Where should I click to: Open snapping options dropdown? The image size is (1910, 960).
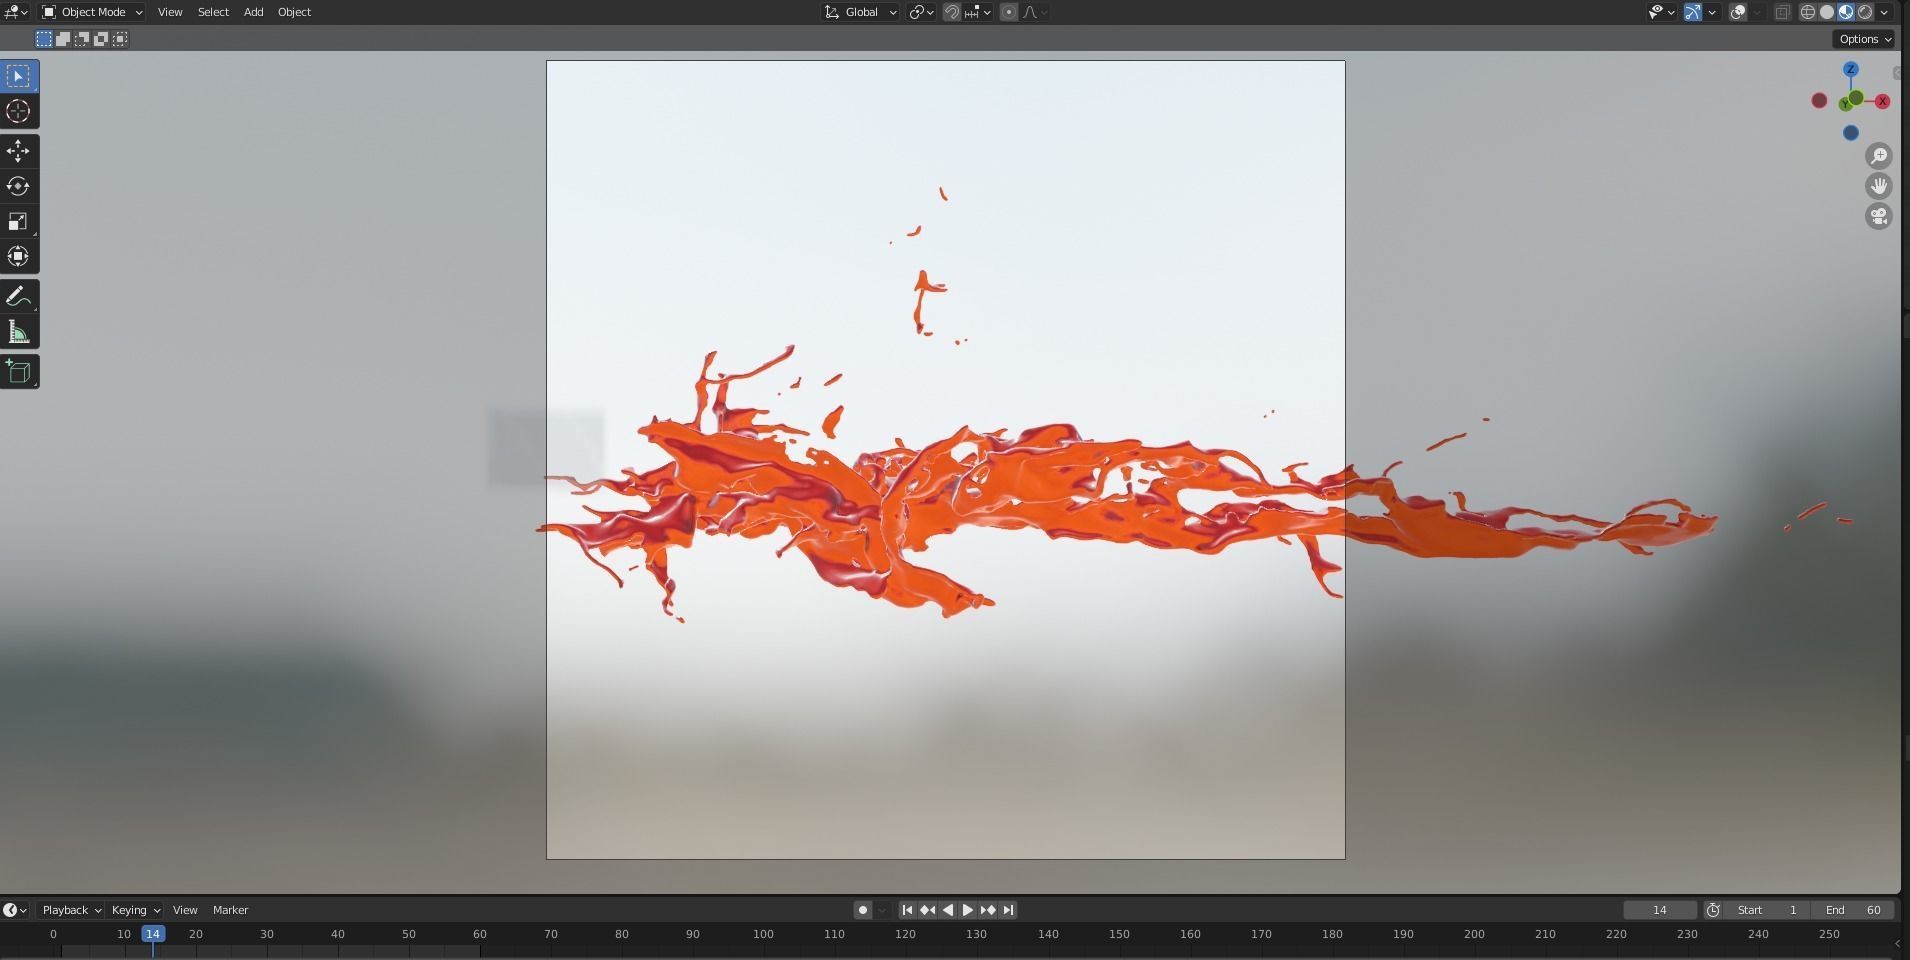[x=978, y=12]
